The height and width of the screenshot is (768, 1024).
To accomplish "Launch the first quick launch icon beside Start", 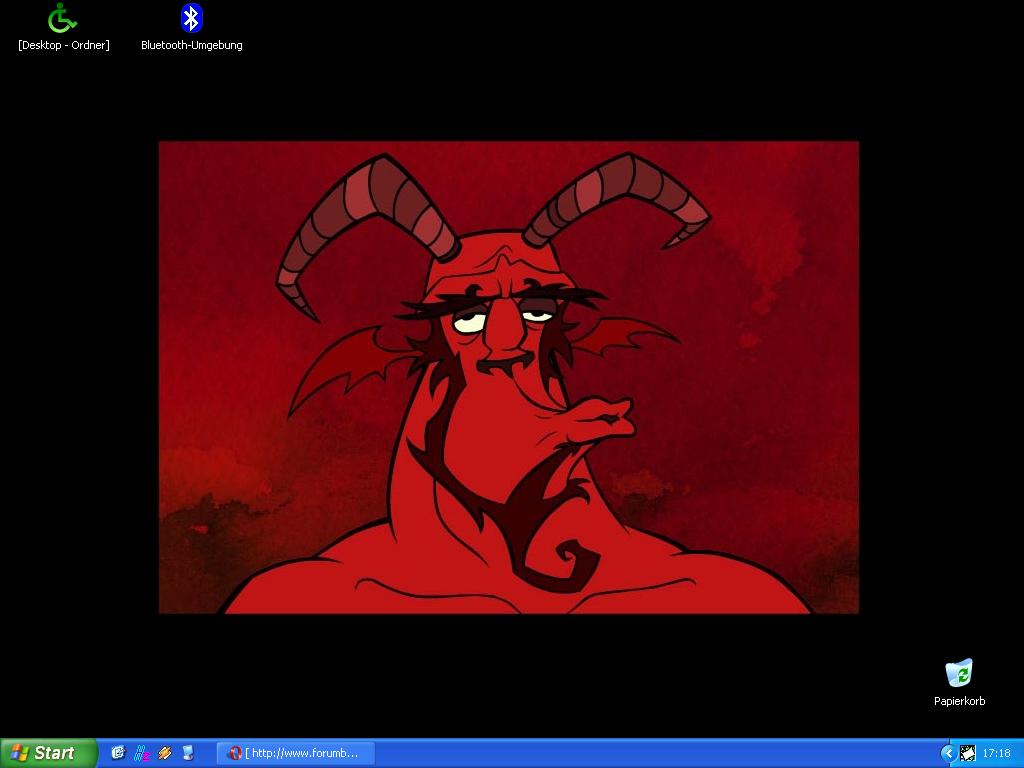I will (x=118, y=753).
